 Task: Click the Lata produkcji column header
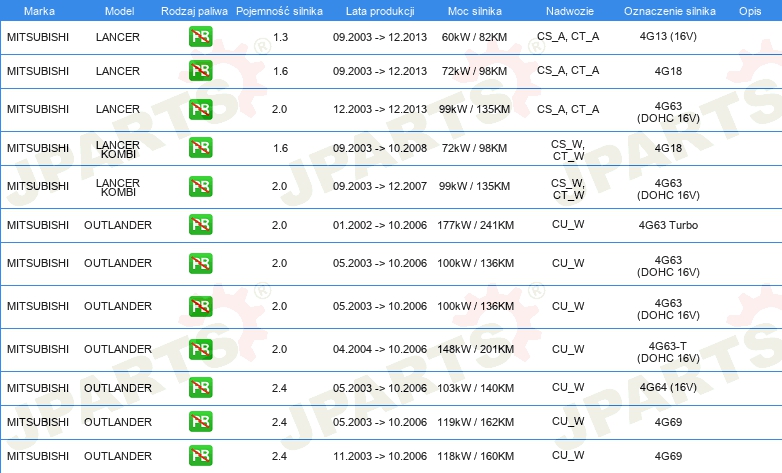pos(380,11)
